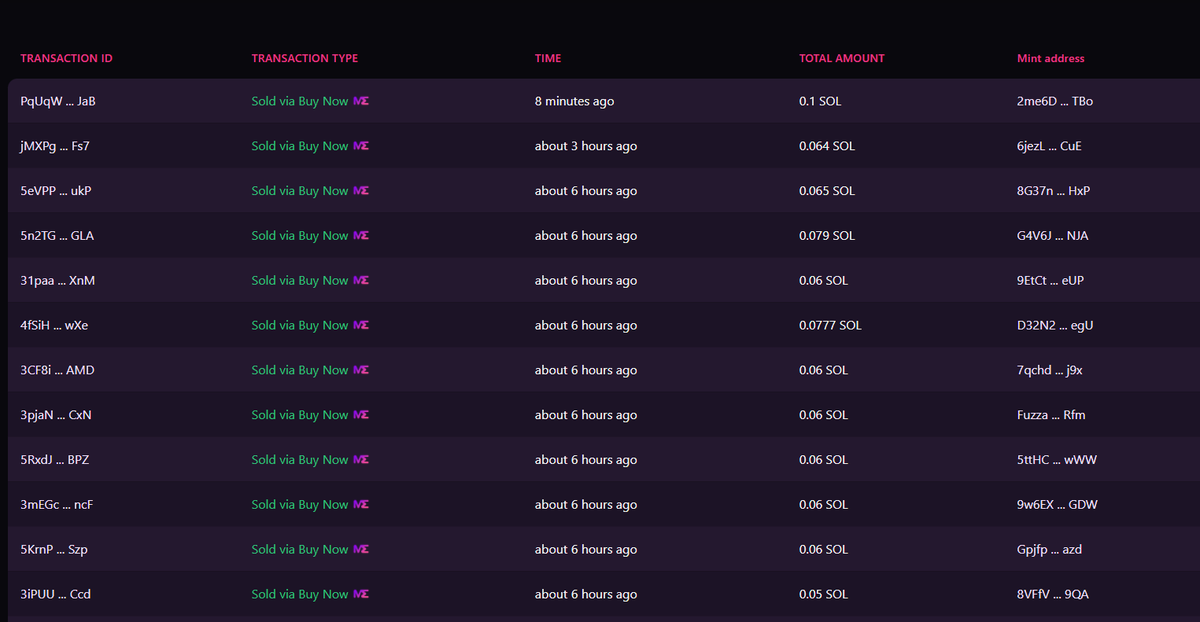Click the Magic Eden icon in 3pjaN row

(361, 415)
